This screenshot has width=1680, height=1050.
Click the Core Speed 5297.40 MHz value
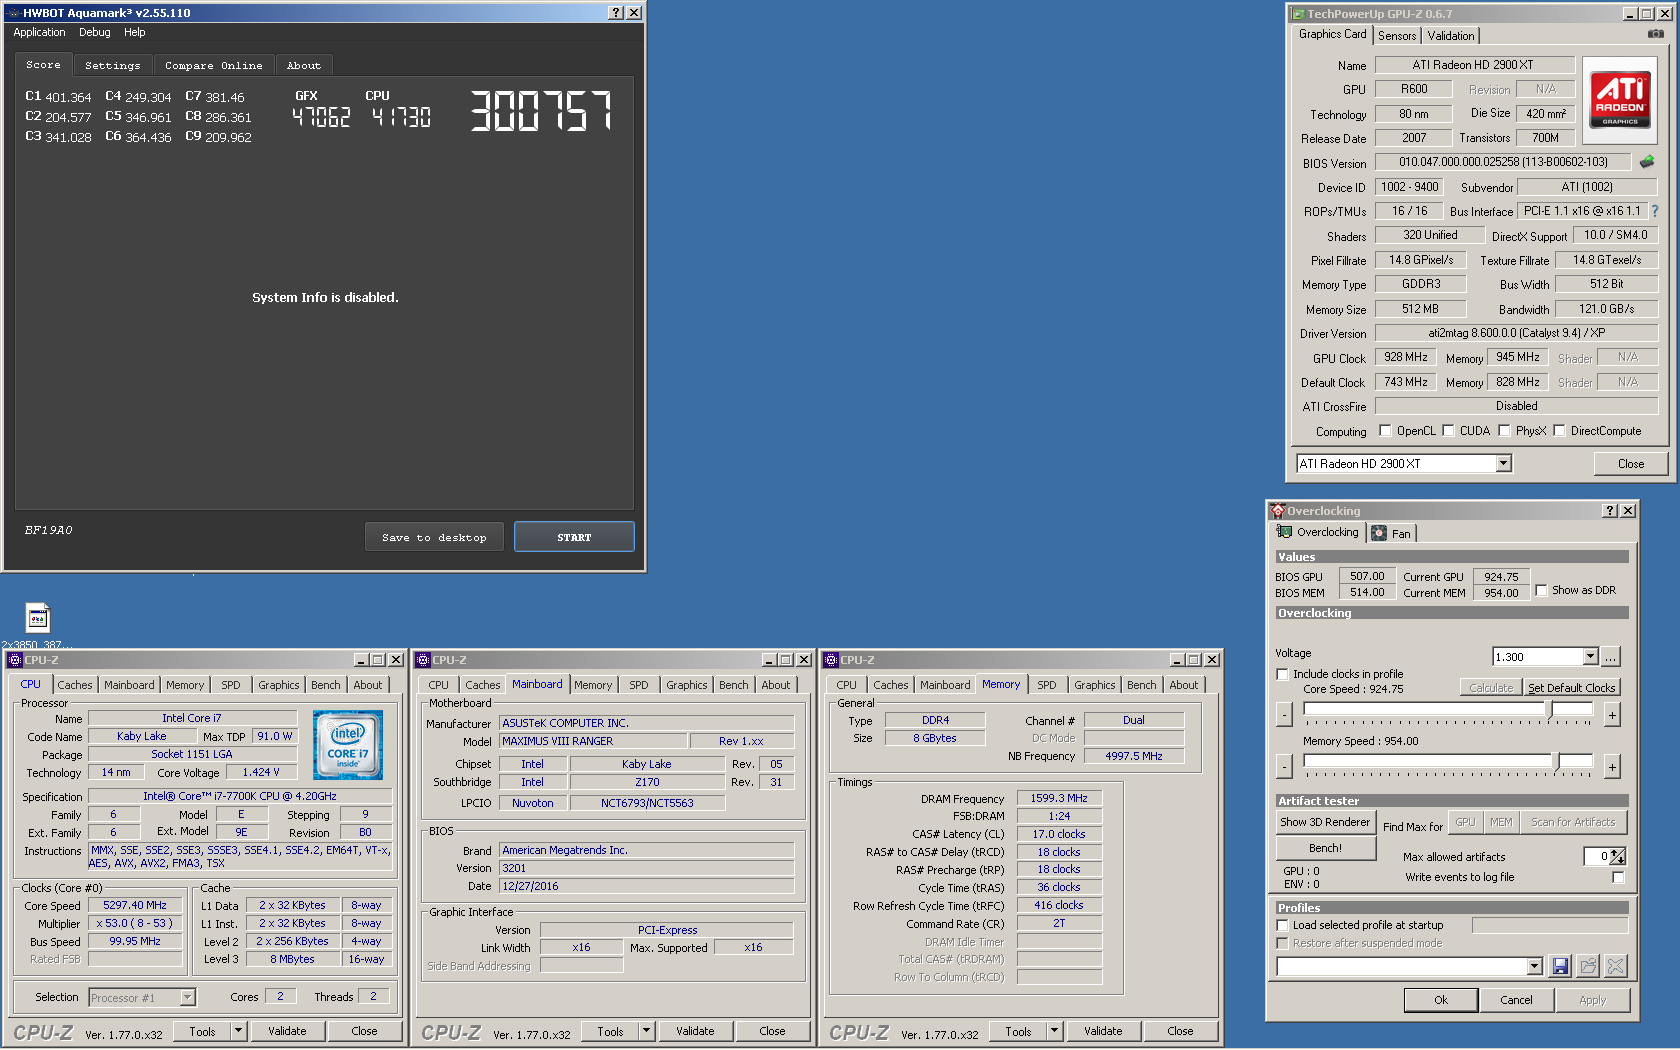click(x=135, y=905)
